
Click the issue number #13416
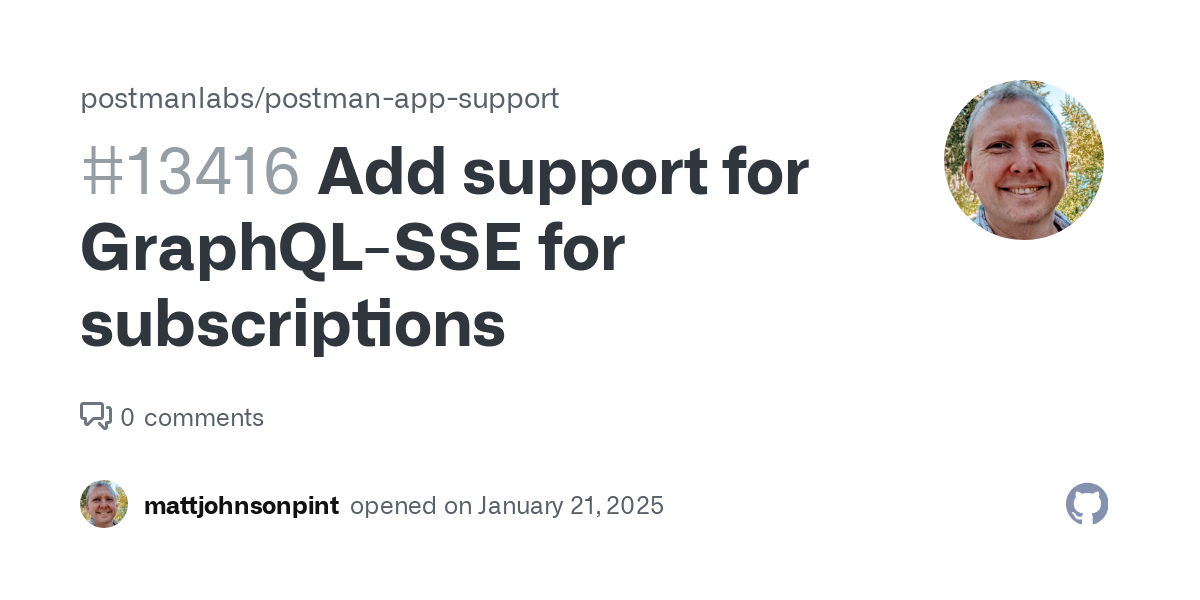tap(190, 172)
